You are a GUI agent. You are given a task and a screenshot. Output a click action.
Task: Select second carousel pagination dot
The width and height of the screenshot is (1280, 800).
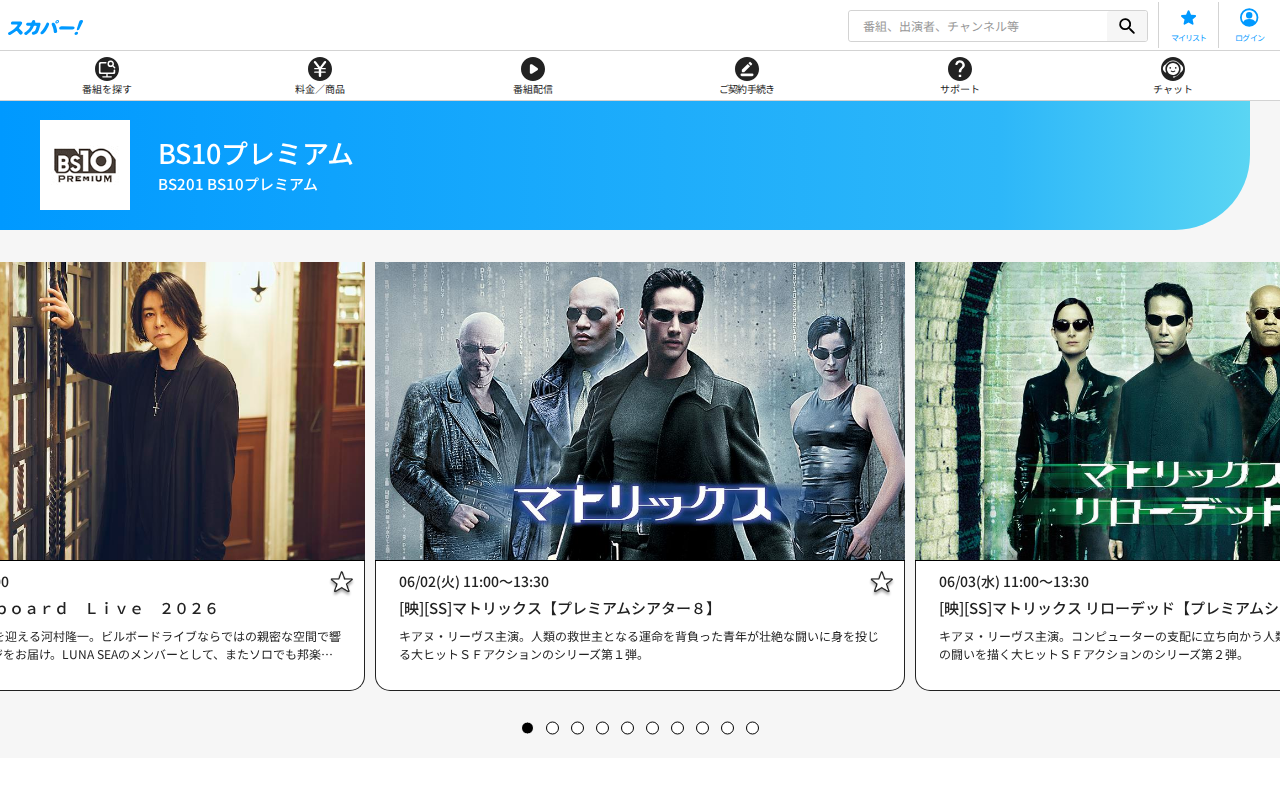pyautogui.click(x=552, y=728)
